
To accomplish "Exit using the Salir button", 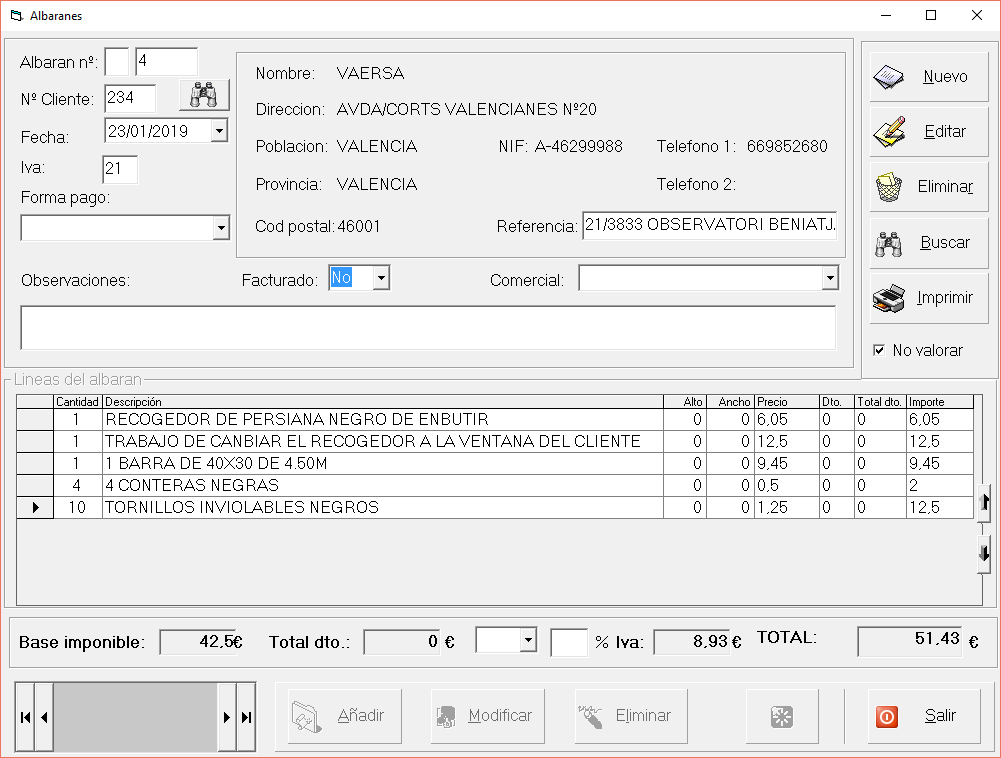I will coord(924,716).
